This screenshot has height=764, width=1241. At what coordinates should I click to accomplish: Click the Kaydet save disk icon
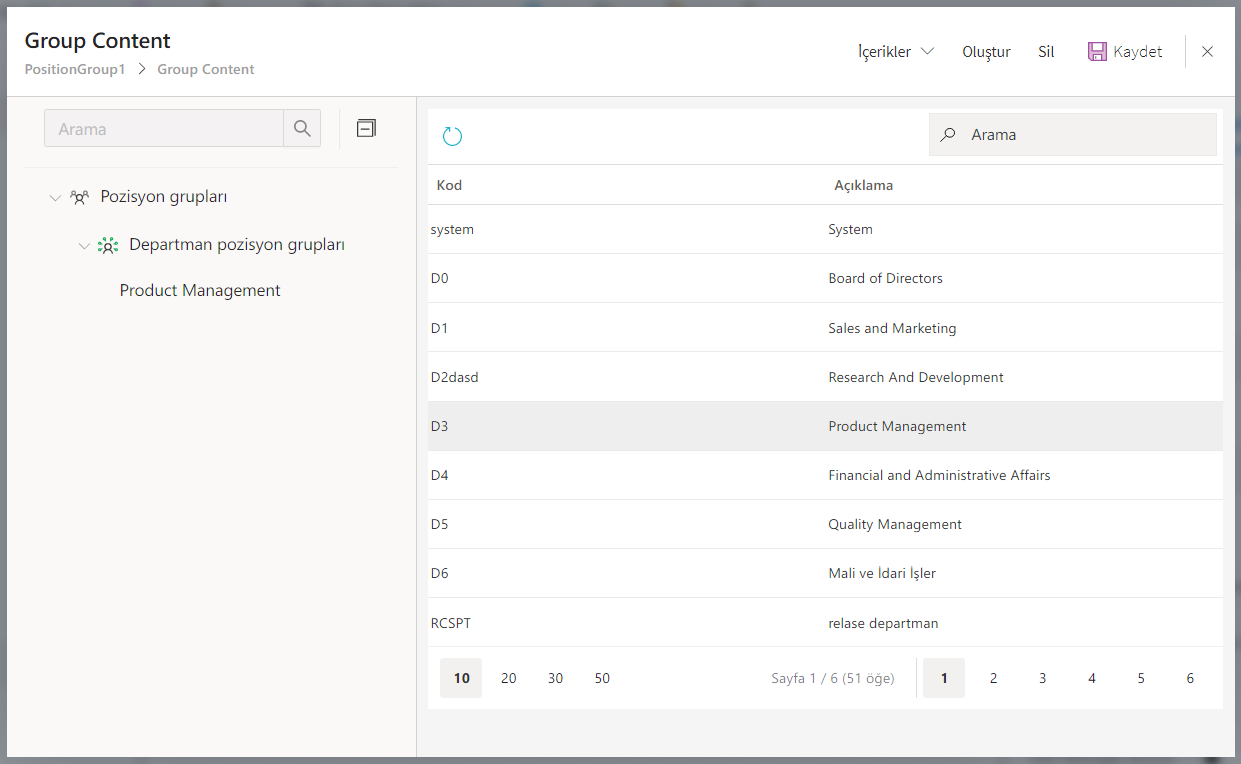(1097, 52)
